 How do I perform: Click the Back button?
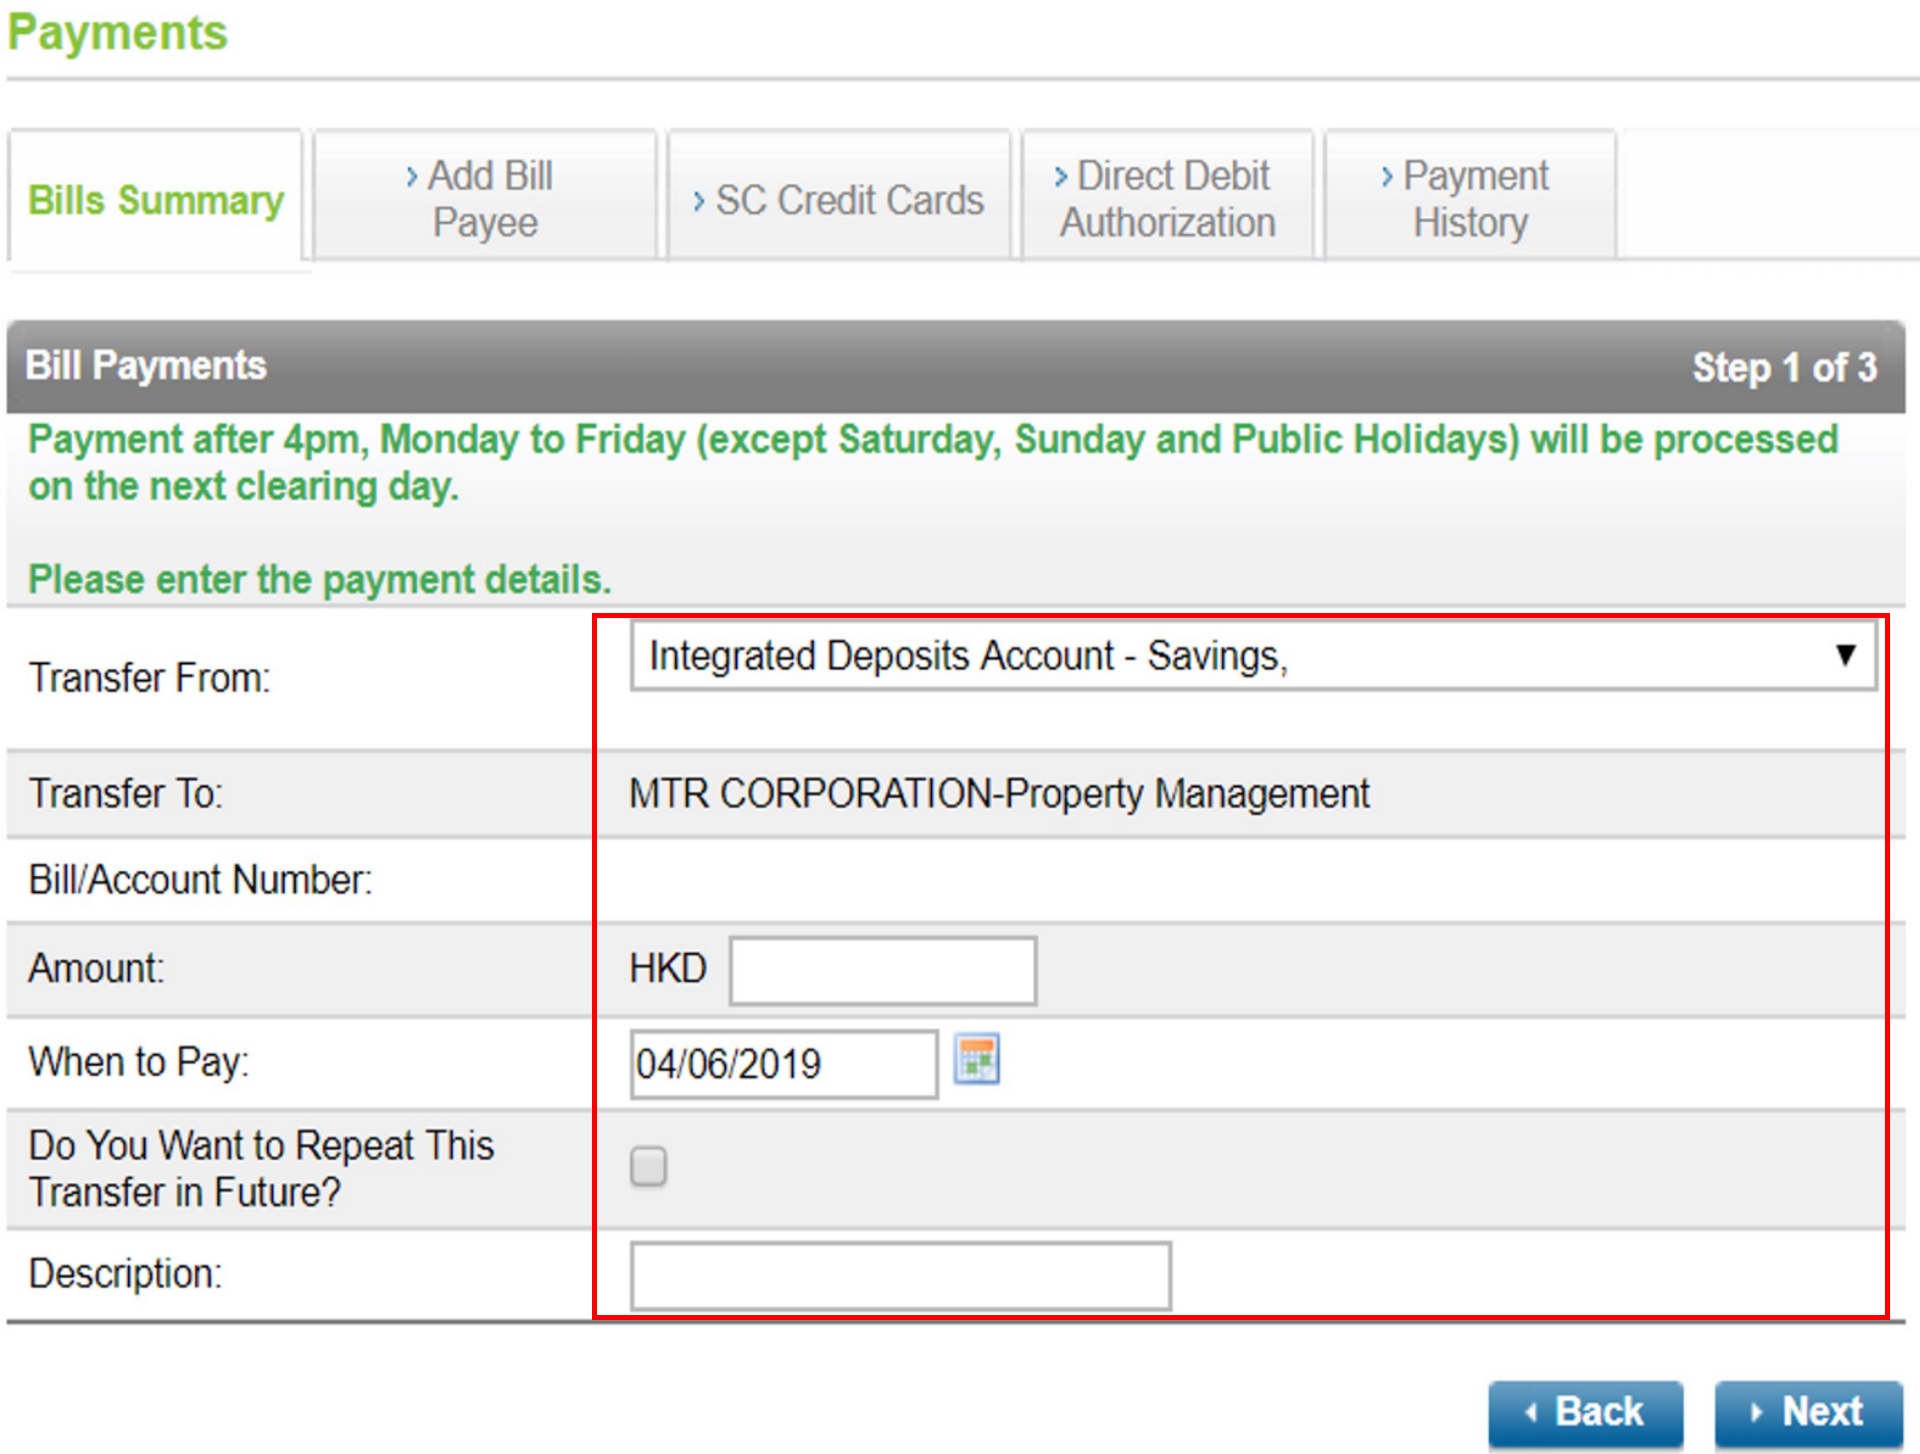pyautogui.click(x=1586, y=1411)
